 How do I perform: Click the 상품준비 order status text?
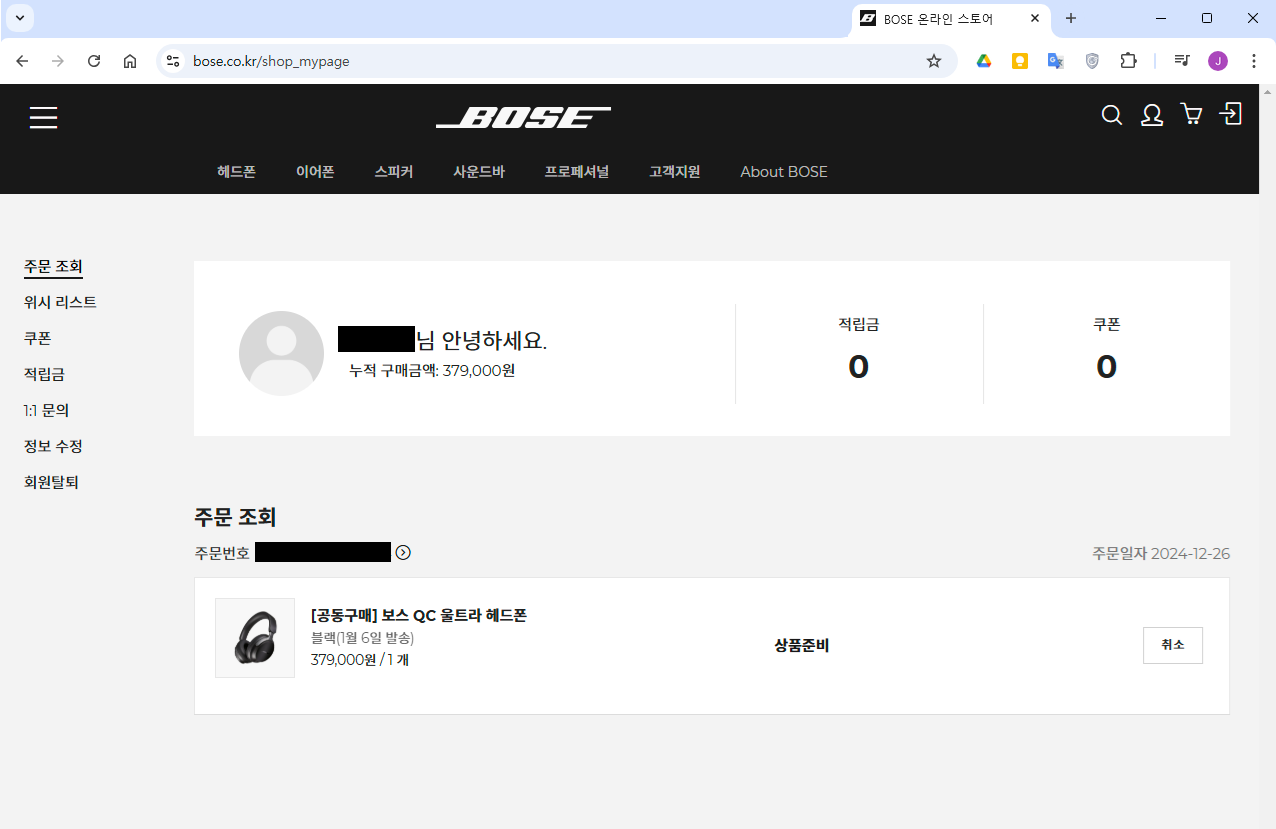click(802, 645)
